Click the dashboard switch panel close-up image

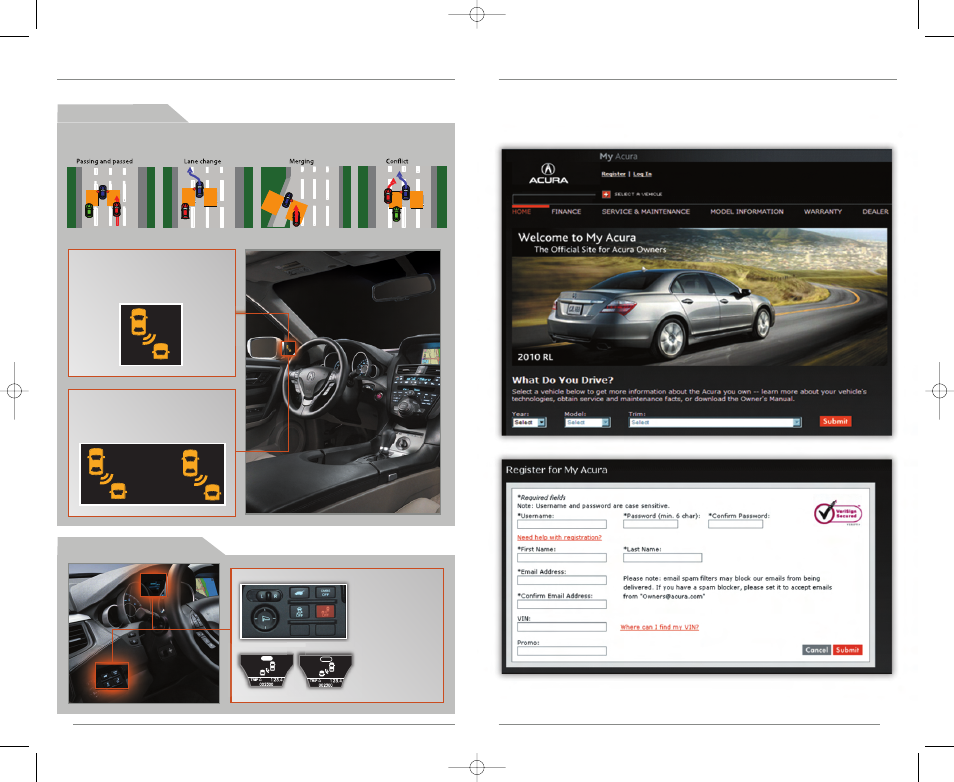[x=294, y=612]
